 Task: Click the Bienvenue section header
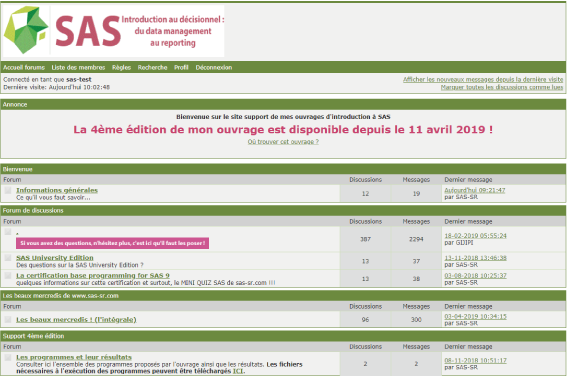pos(283,169)
